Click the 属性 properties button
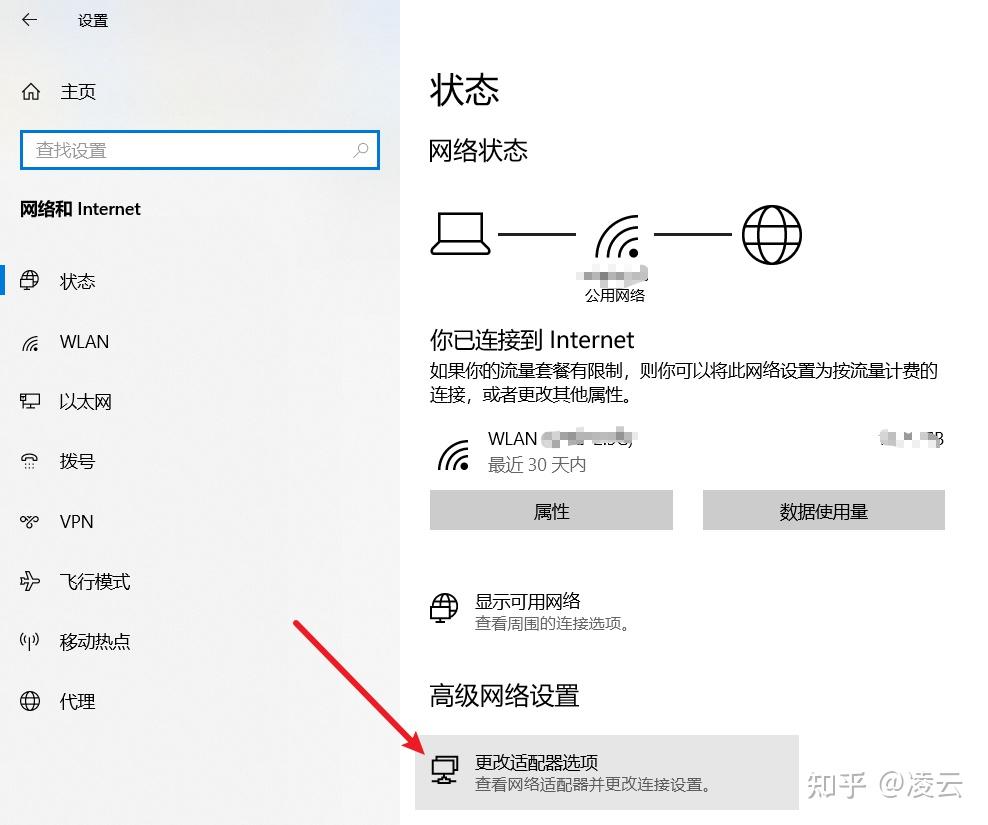Screen dimensions: 988x825 [551, 510]
